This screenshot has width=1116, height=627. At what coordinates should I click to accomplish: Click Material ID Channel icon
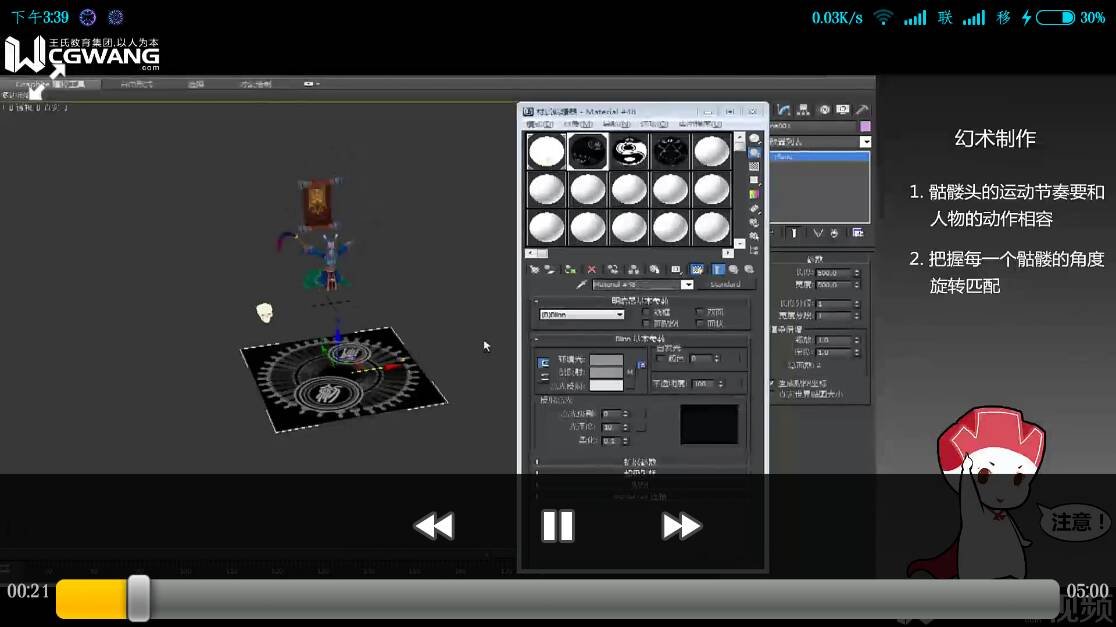point(675,270)
